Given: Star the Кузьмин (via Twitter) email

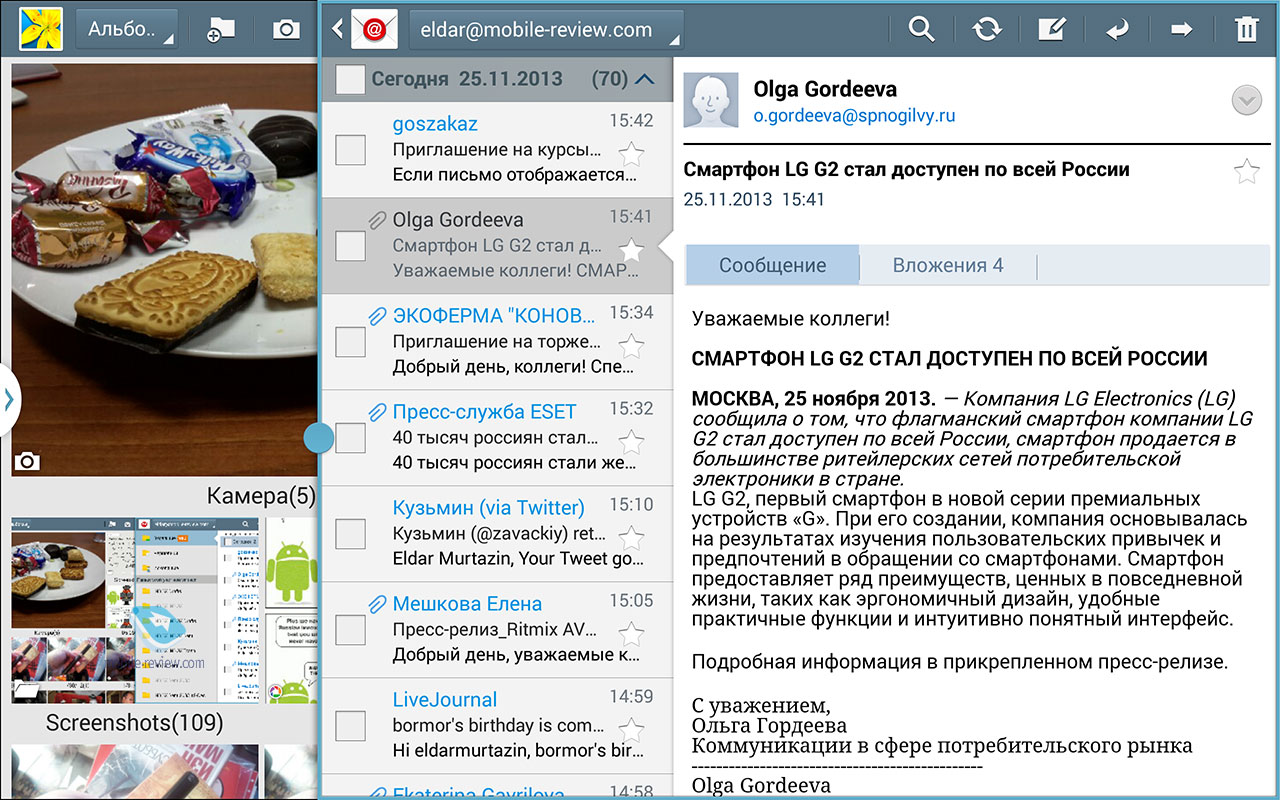Looking at the screenshot, I should (631, 537).
